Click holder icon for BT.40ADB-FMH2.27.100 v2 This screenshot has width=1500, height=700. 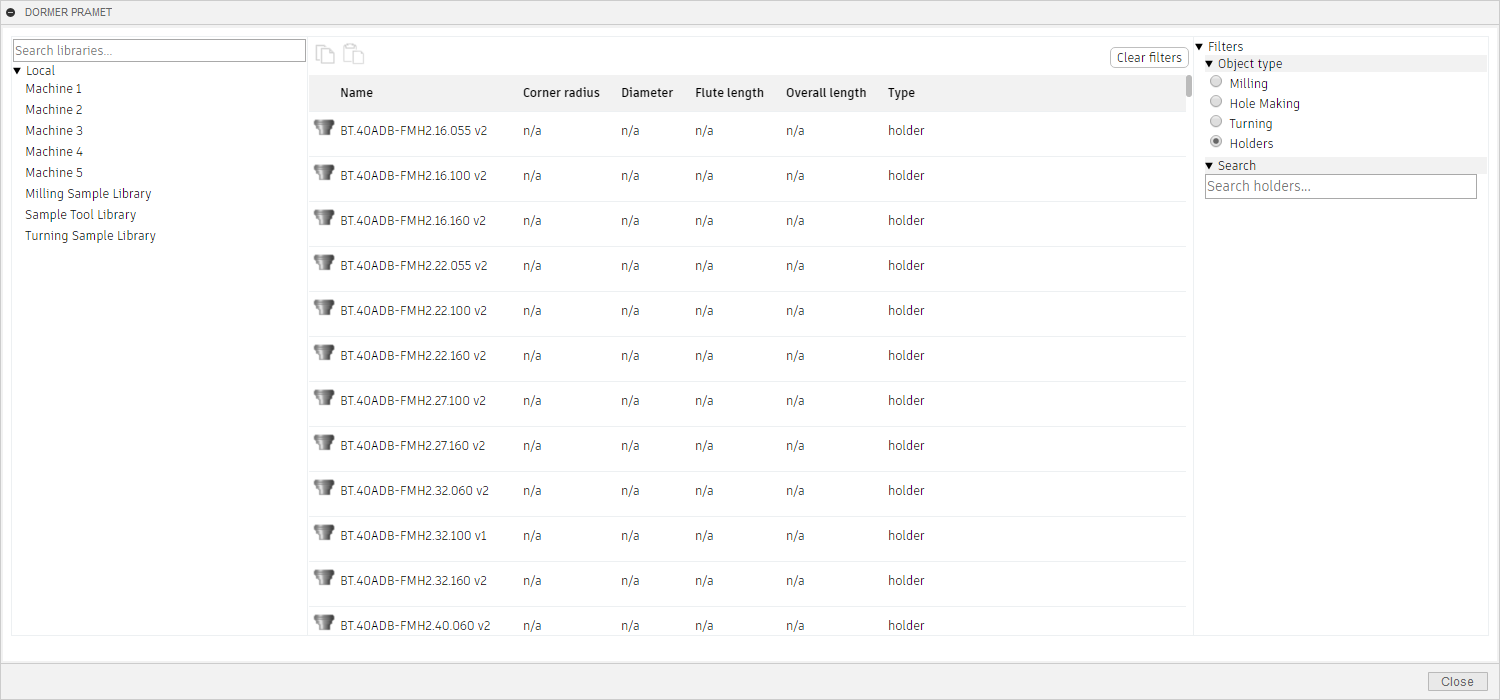click(323, 397)
